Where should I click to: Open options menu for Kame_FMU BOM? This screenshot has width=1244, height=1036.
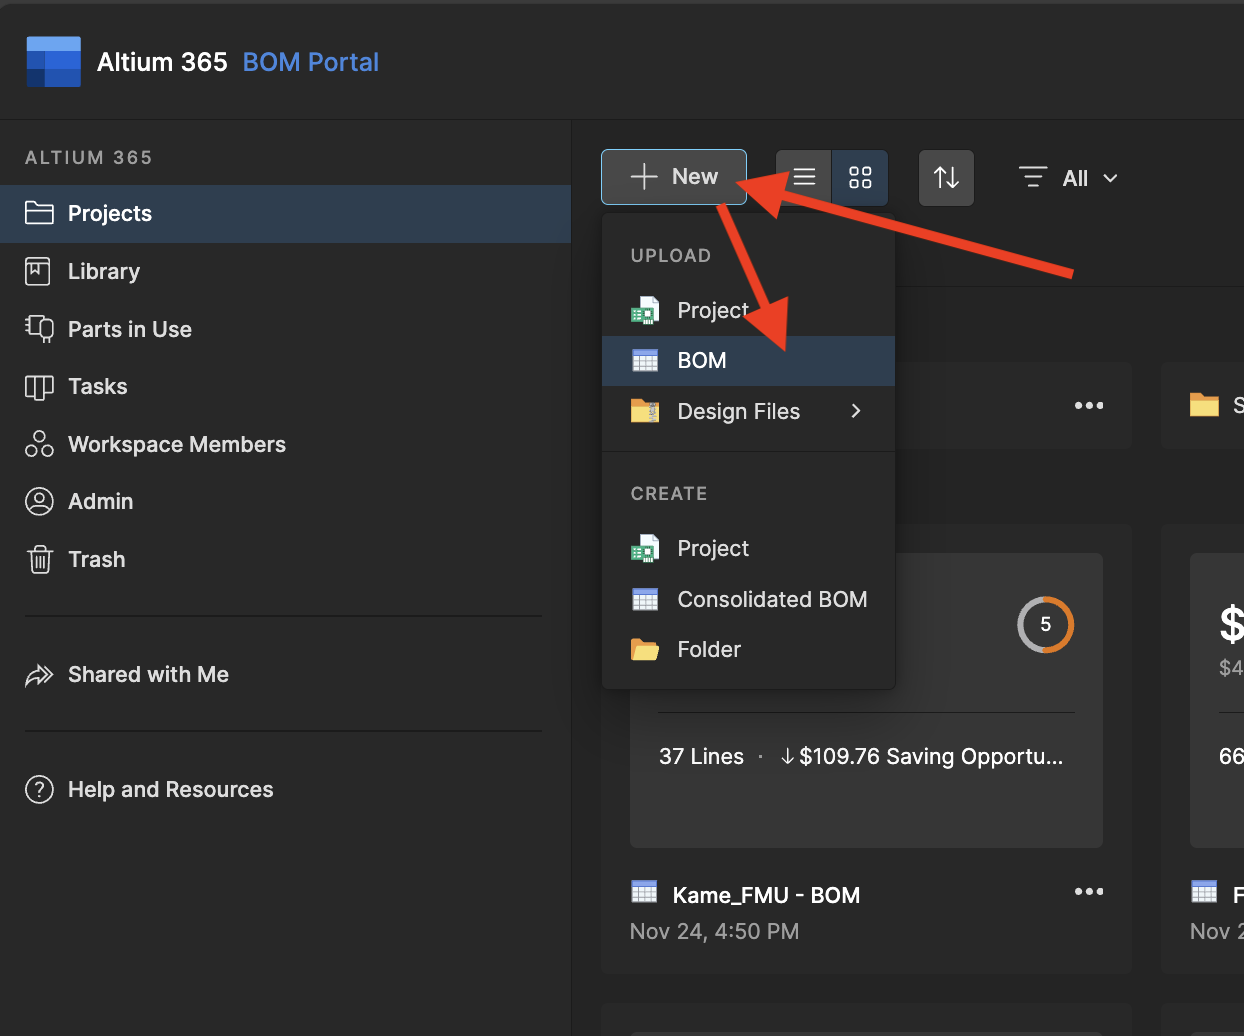point(1088,892)
